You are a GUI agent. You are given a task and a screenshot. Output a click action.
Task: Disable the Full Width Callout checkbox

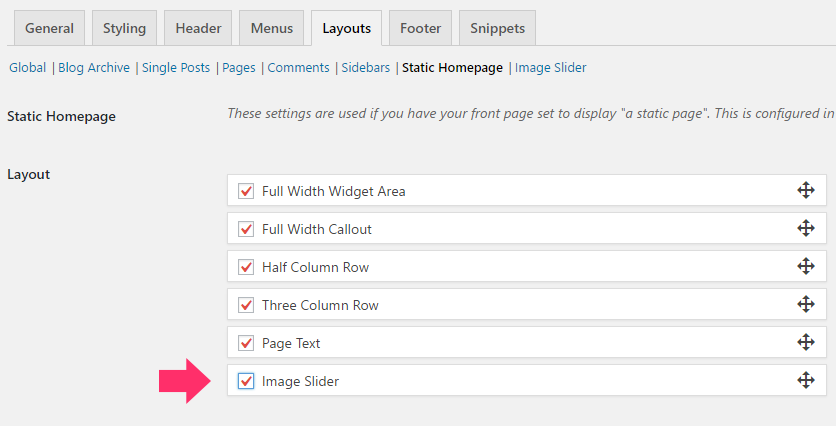coord(246,229)
